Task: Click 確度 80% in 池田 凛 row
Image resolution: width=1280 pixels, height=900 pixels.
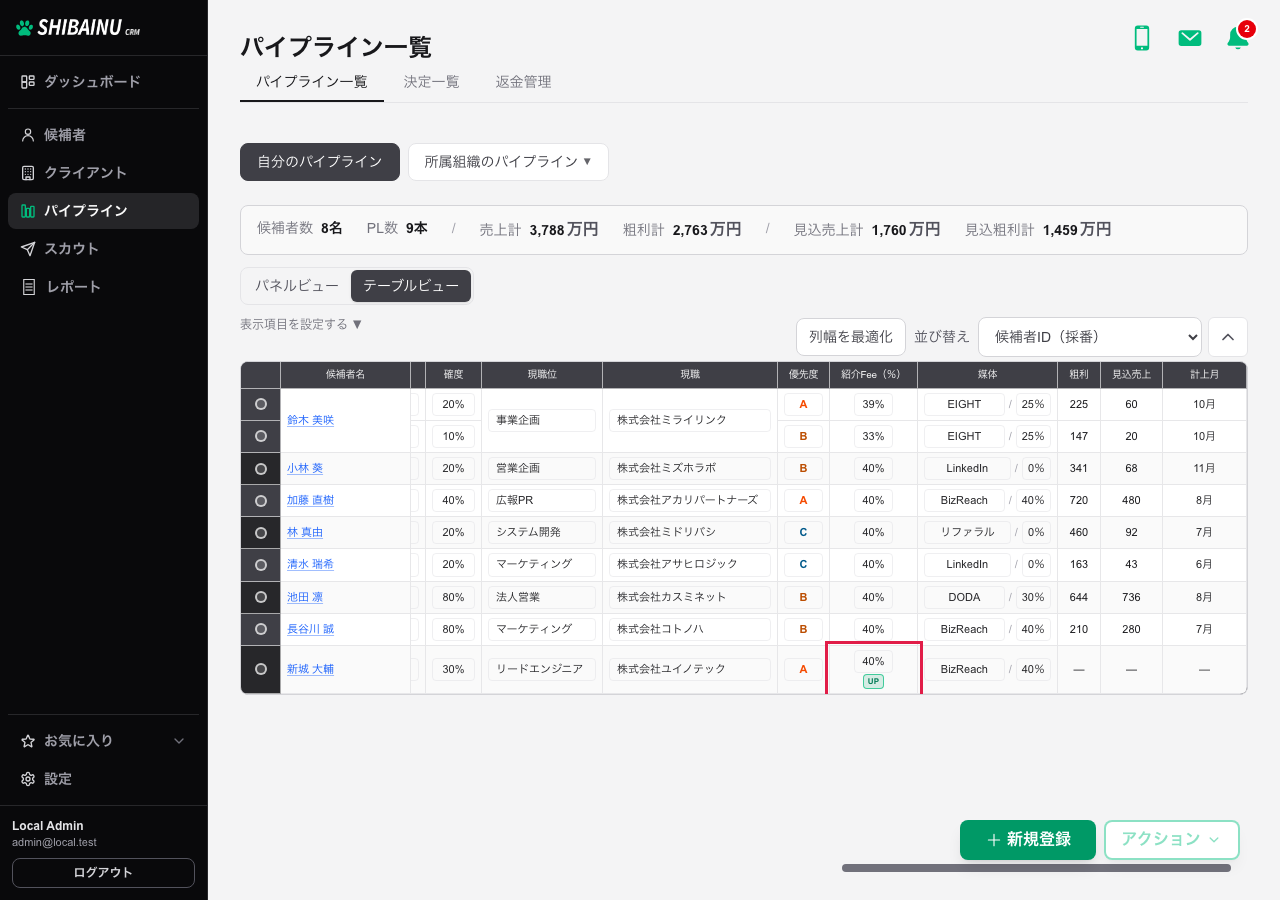Action: click(x=453, y=597)
